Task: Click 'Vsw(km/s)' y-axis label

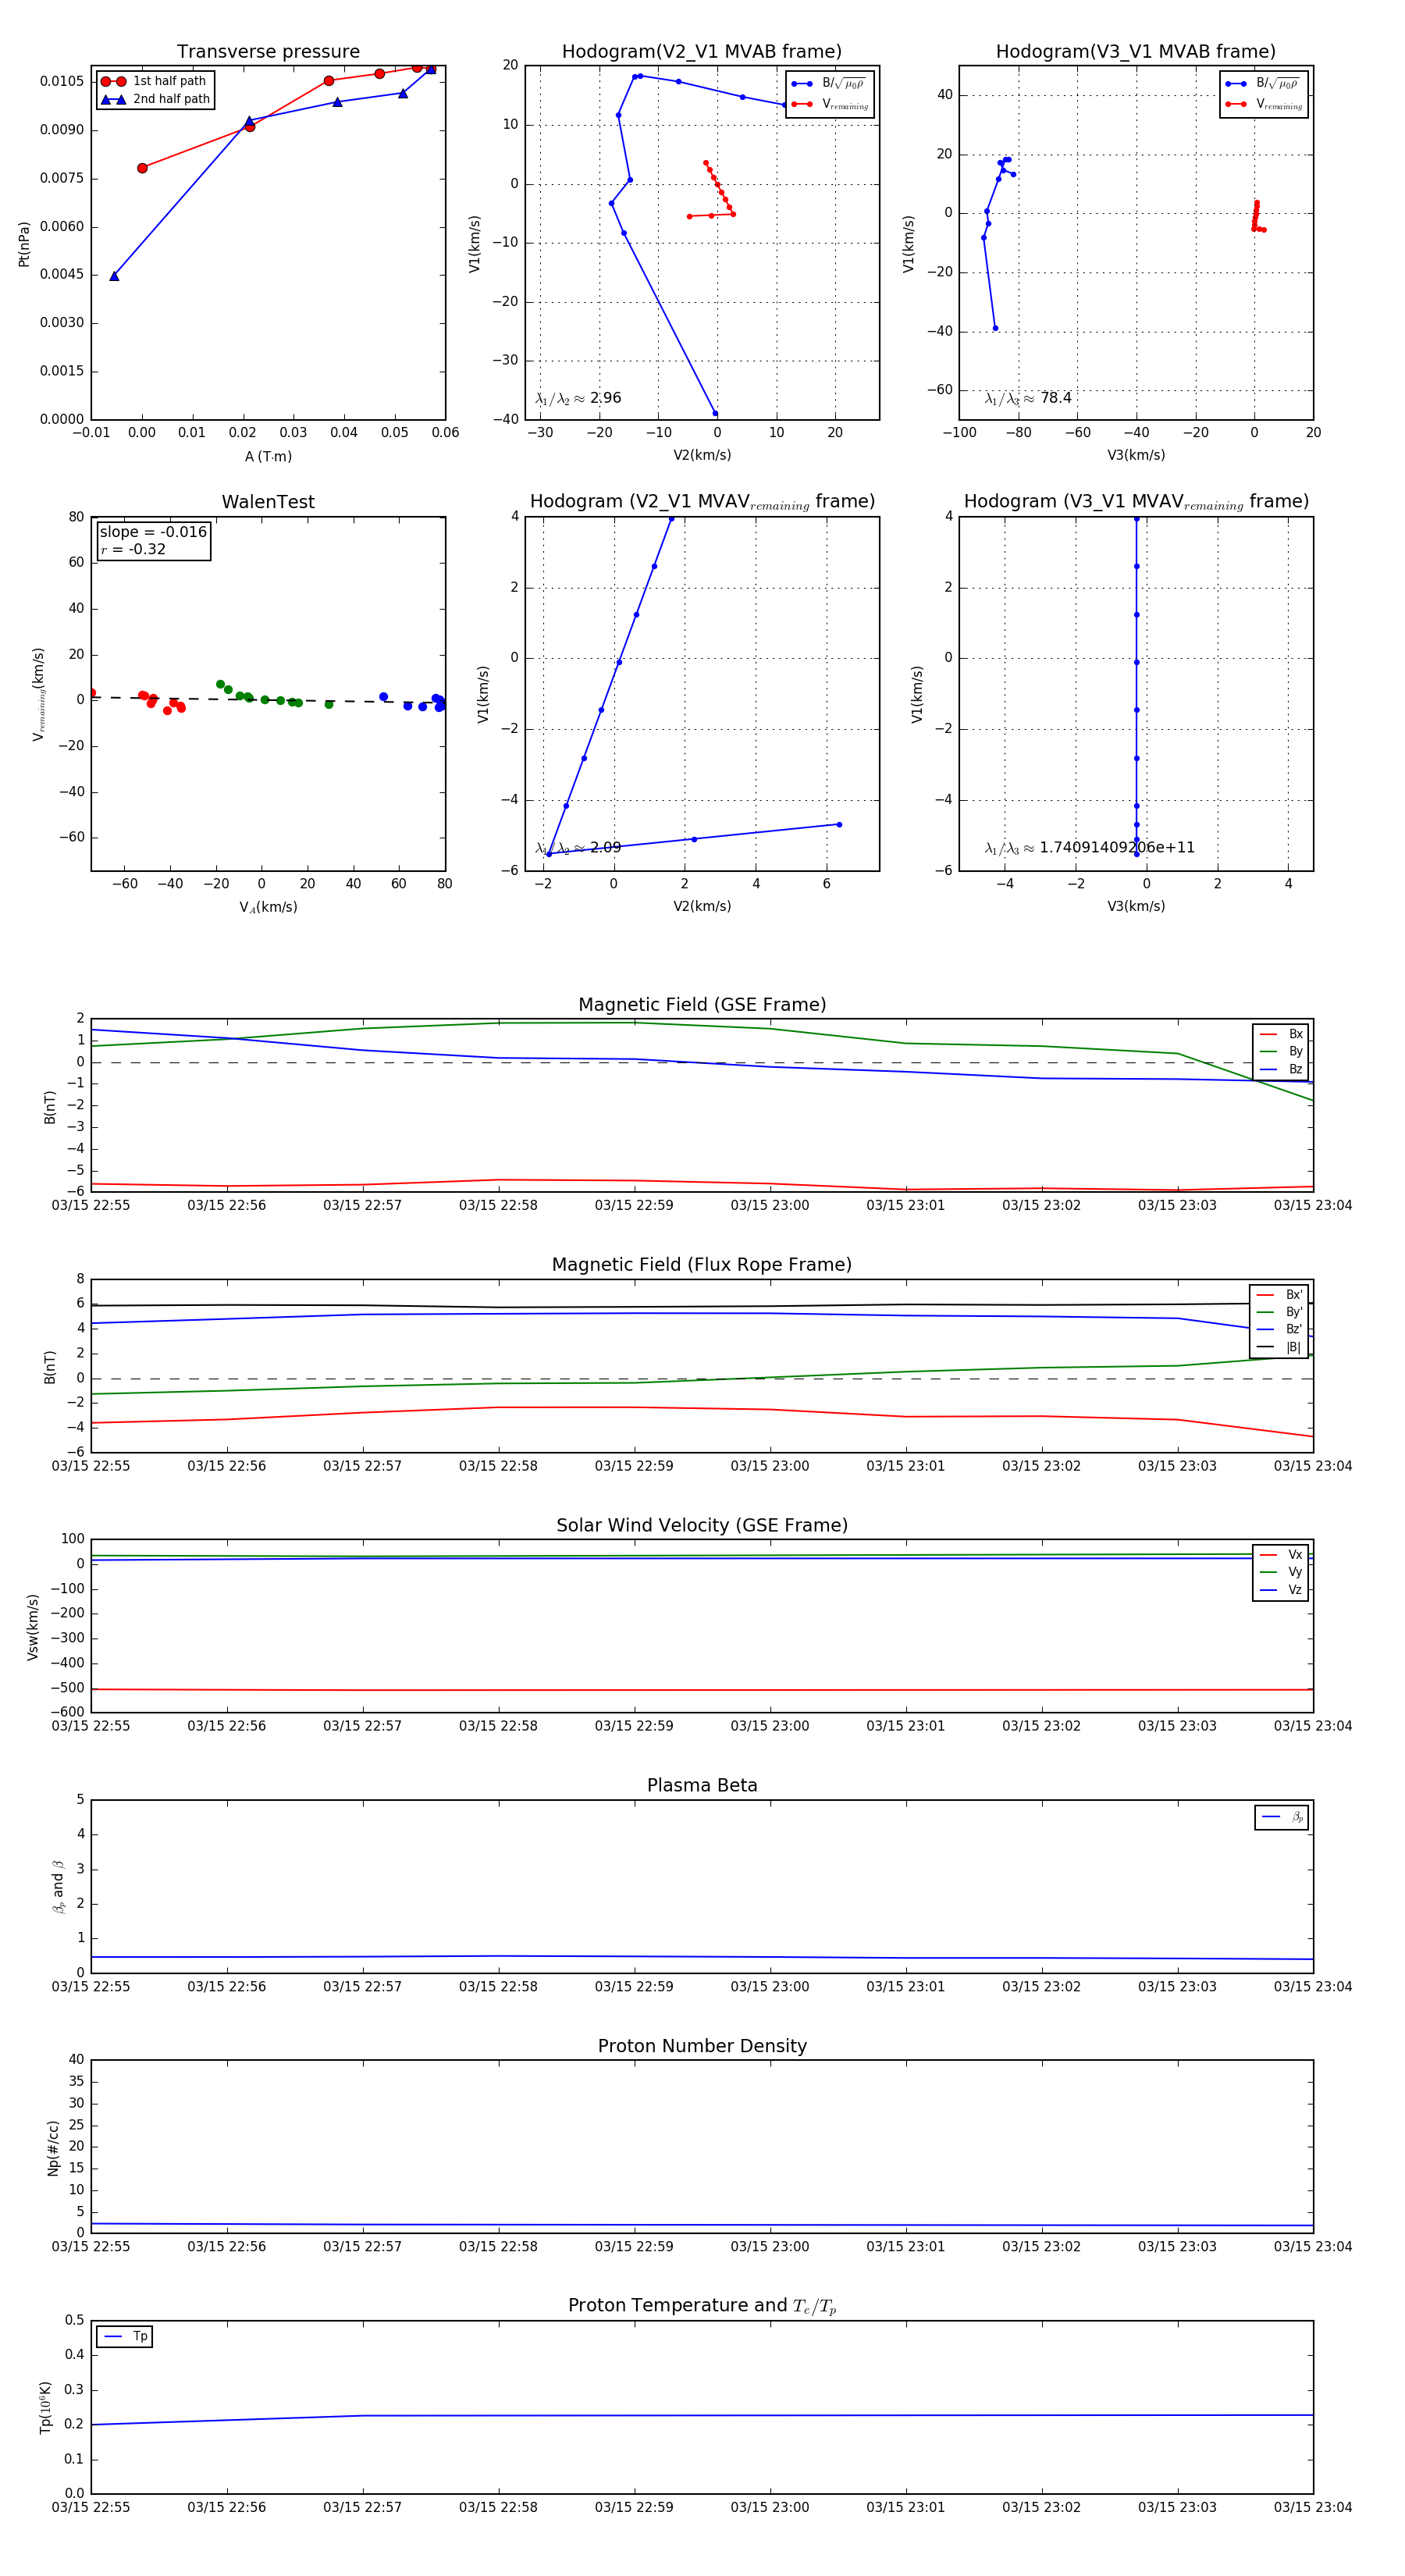Action: [33, 1627]
